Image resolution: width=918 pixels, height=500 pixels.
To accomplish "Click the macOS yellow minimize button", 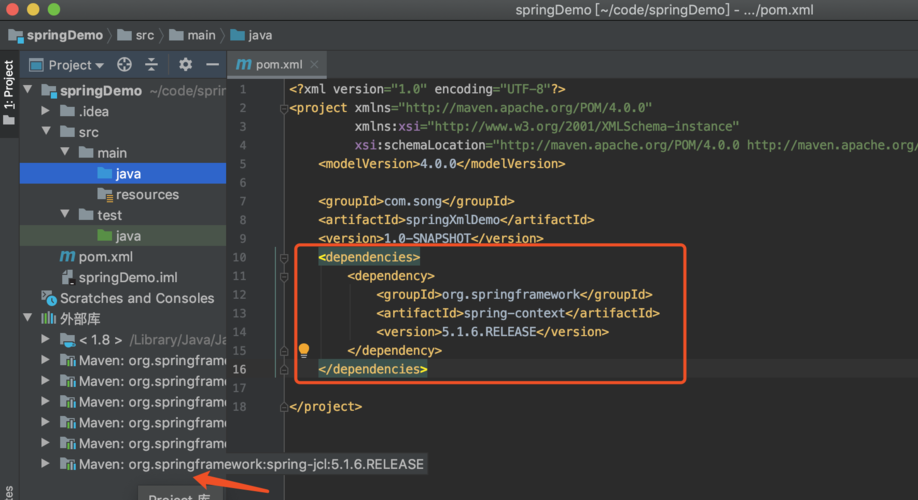I will [33, 9].
